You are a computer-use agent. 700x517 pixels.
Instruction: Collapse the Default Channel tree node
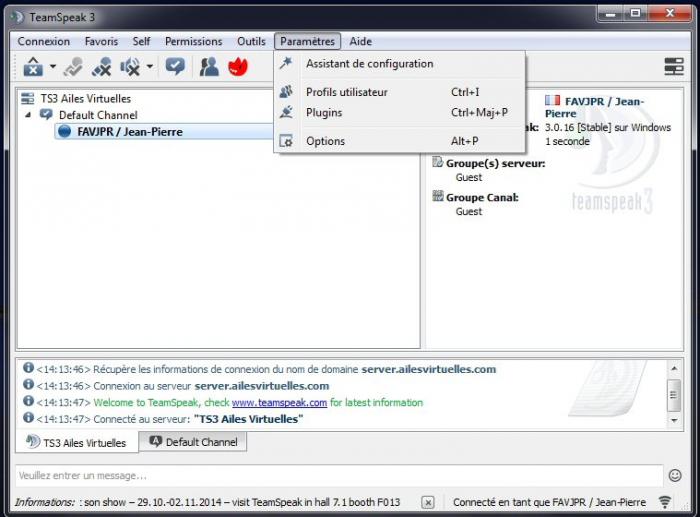[28, 115]
